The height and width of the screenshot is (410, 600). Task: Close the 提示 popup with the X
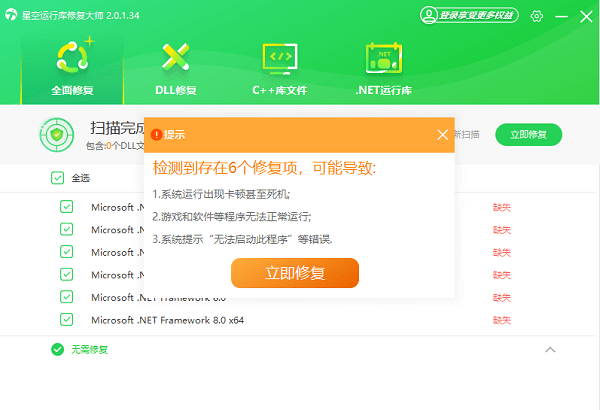443,134
